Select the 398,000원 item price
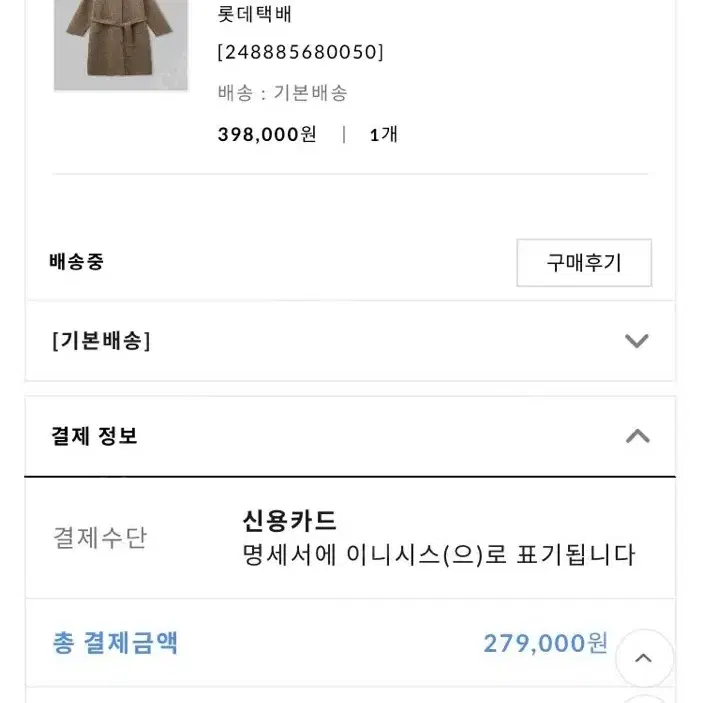The width and height of the screenshot is (703, 703). (x=267, y=134)
